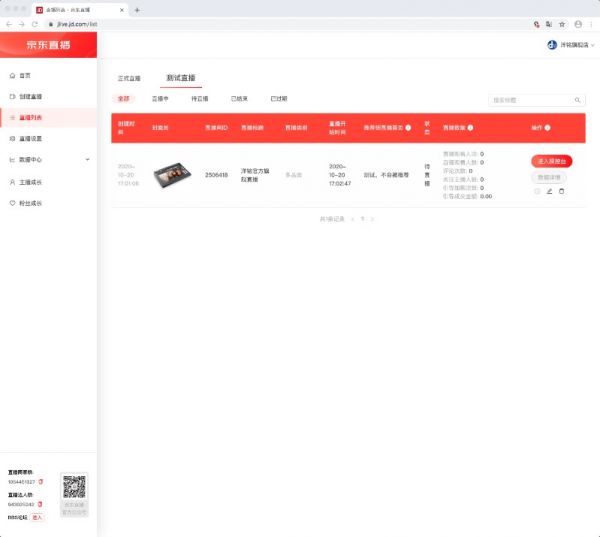Open the browser three-dot menu
Viewport: 600px width, 537px height.
(x=591, y=24)
